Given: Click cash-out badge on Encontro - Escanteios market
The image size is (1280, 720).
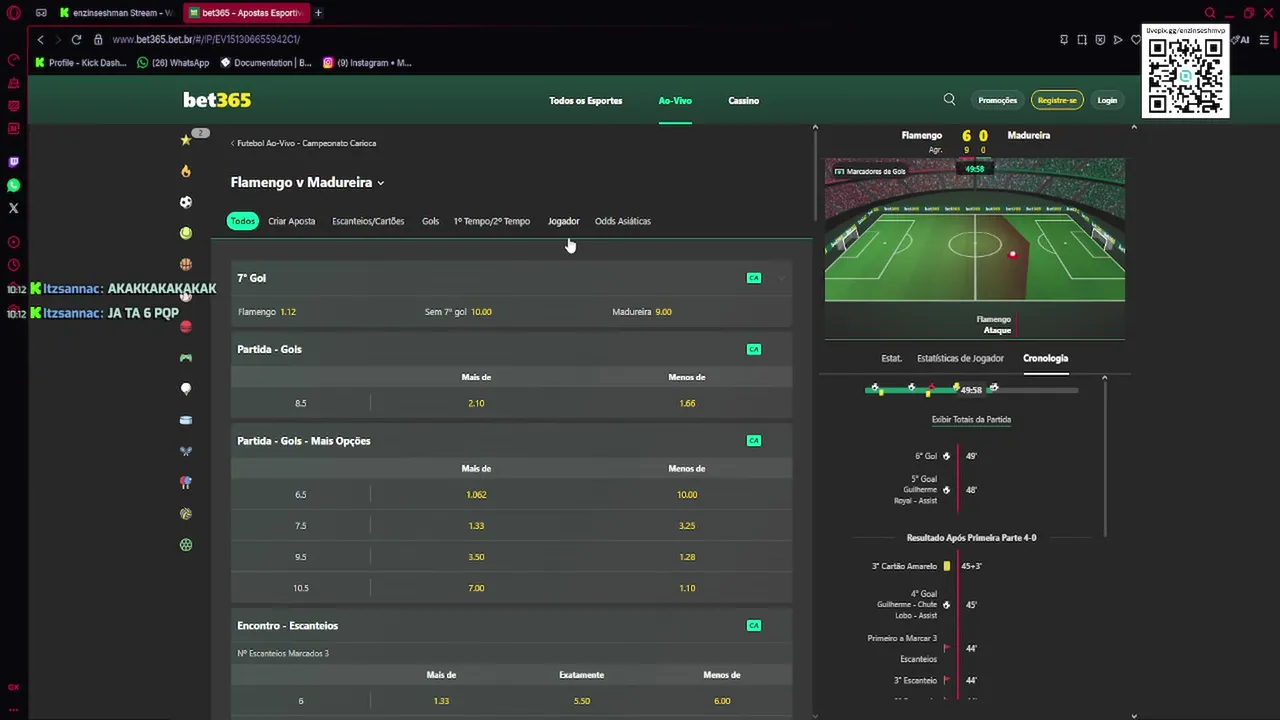Looking at the screenshot, I should coord(754,626).
